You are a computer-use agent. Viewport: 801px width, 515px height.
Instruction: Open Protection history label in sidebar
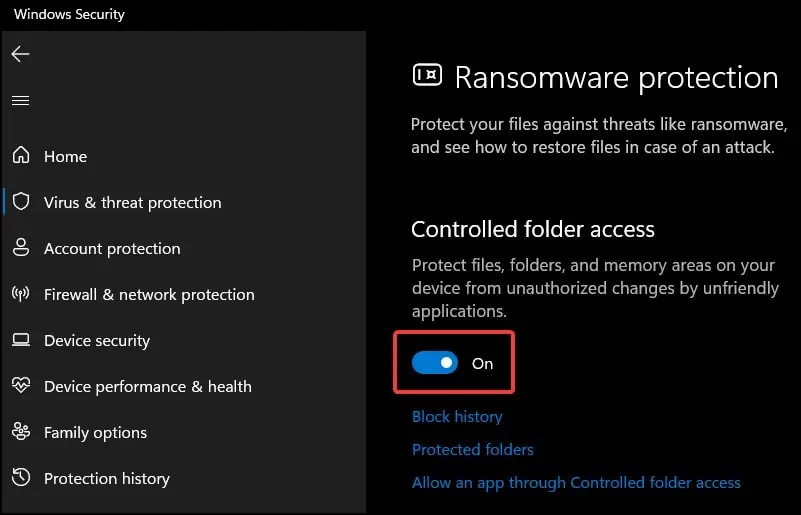(x=107, y=478)
